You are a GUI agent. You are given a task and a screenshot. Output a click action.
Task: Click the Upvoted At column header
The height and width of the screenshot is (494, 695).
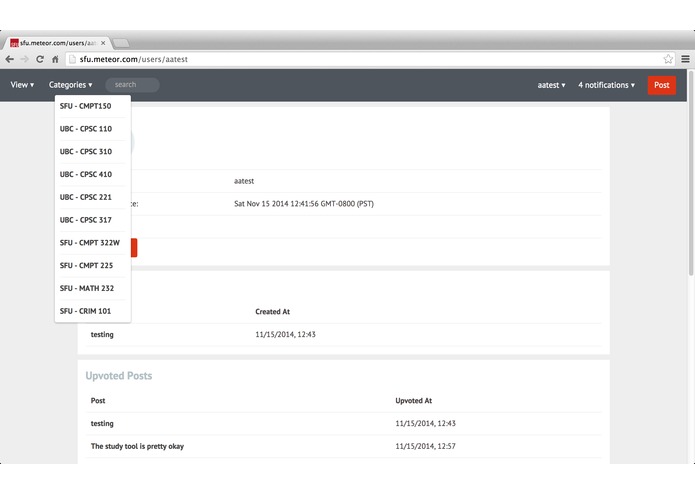point(414,401)
